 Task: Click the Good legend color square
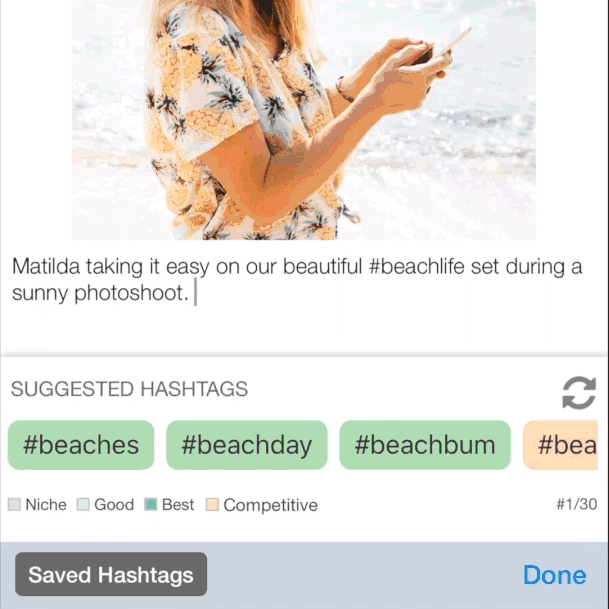(x=83, y=505)
